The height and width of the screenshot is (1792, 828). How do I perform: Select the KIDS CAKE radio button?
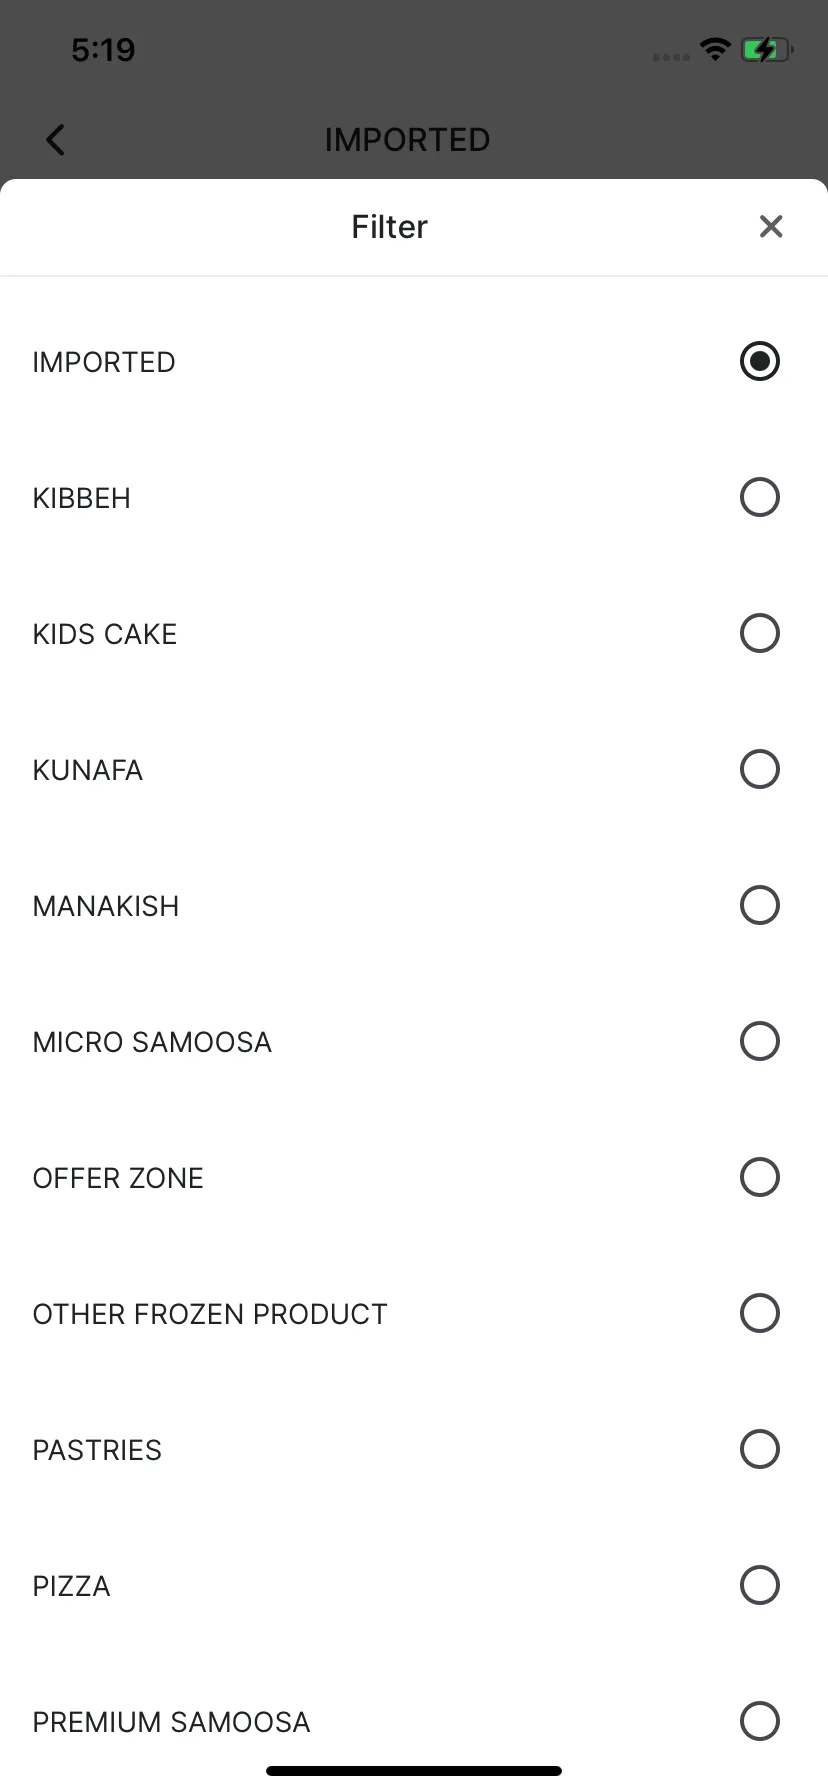click(x=759, y=634)
